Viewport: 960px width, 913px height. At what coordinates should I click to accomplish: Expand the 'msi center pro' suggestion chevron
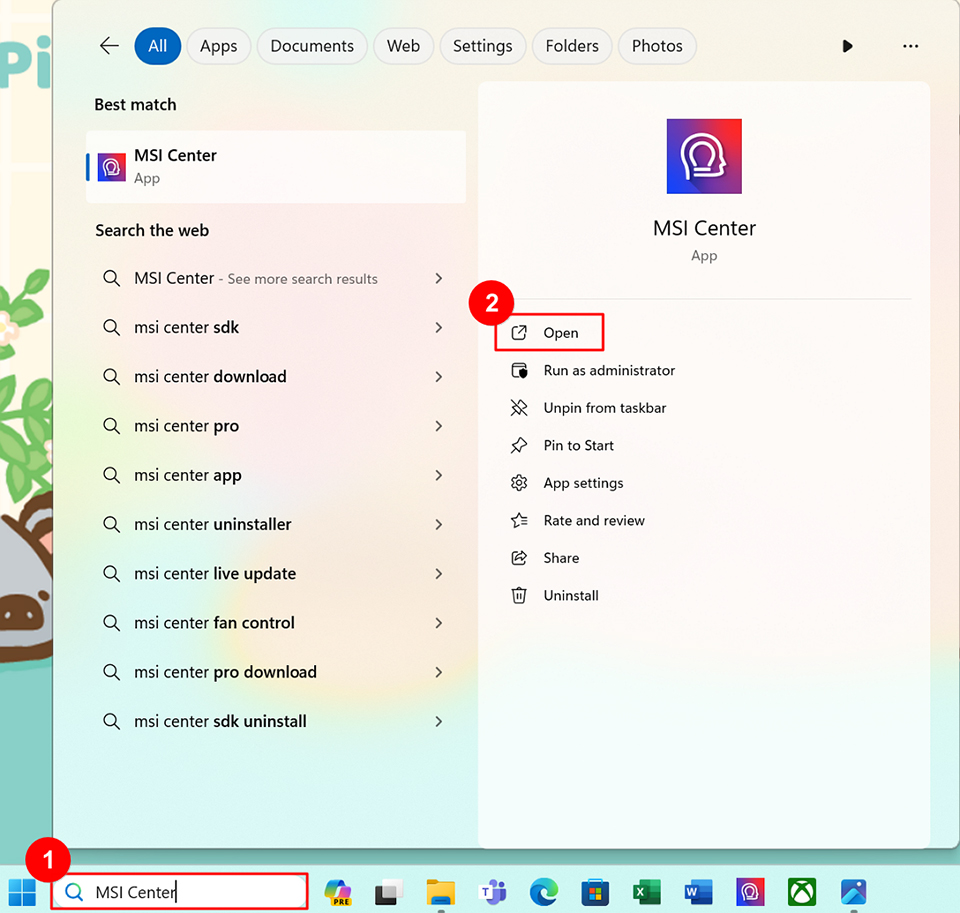pyautogui.click(x=438, y=426)
